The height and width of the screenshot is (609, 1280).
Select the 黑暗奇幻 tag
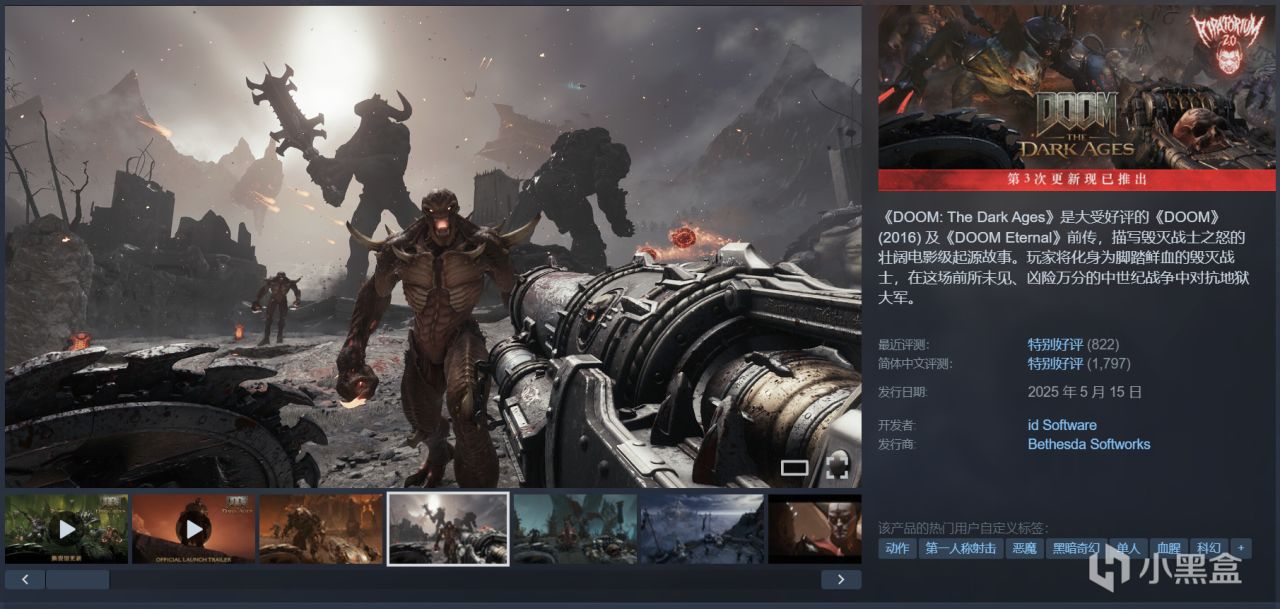click(x=1075, y=548)
